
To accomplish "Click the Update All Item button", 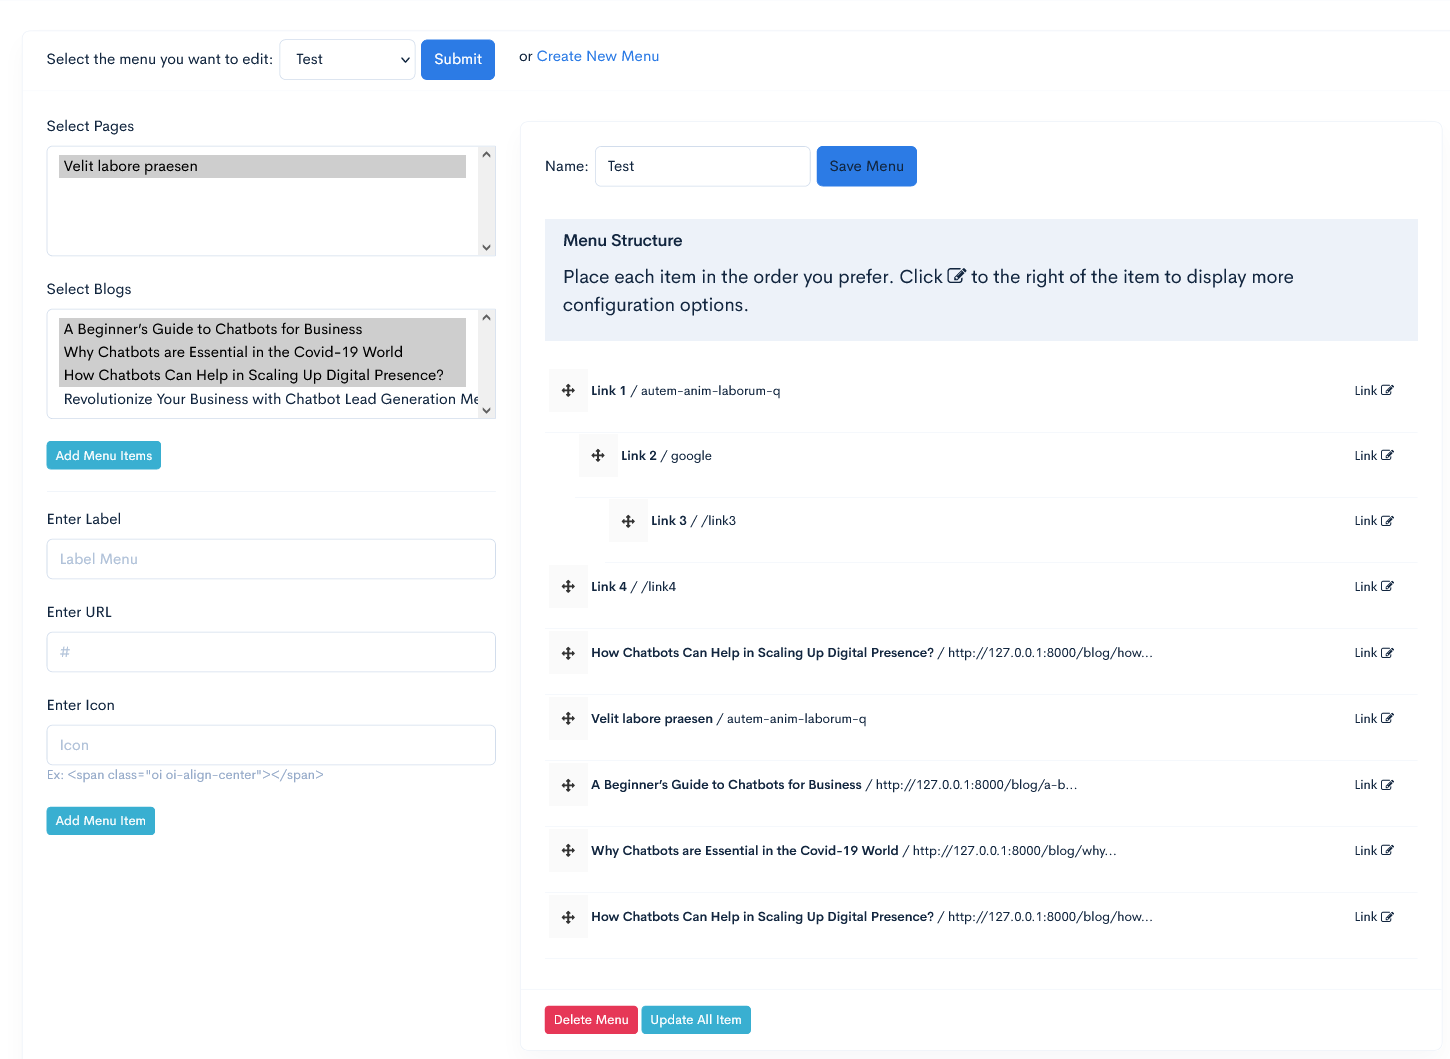I will point(696,1019).
